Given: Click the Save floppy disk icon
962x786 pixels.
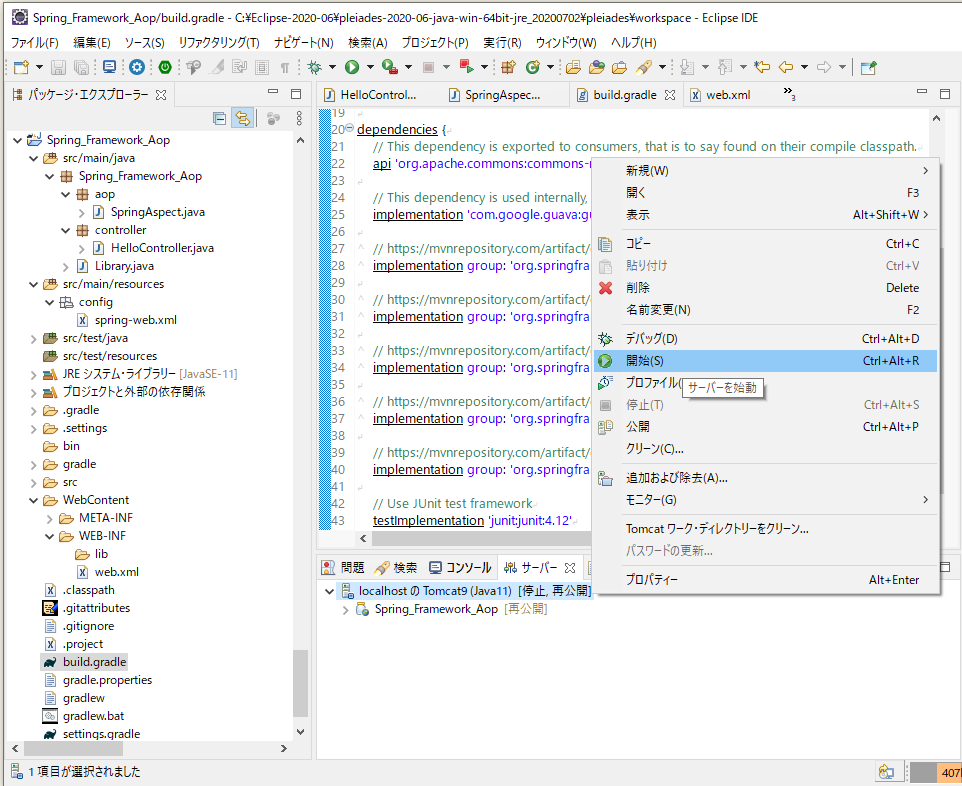Looking at the screenshot, I should (58, 67).
